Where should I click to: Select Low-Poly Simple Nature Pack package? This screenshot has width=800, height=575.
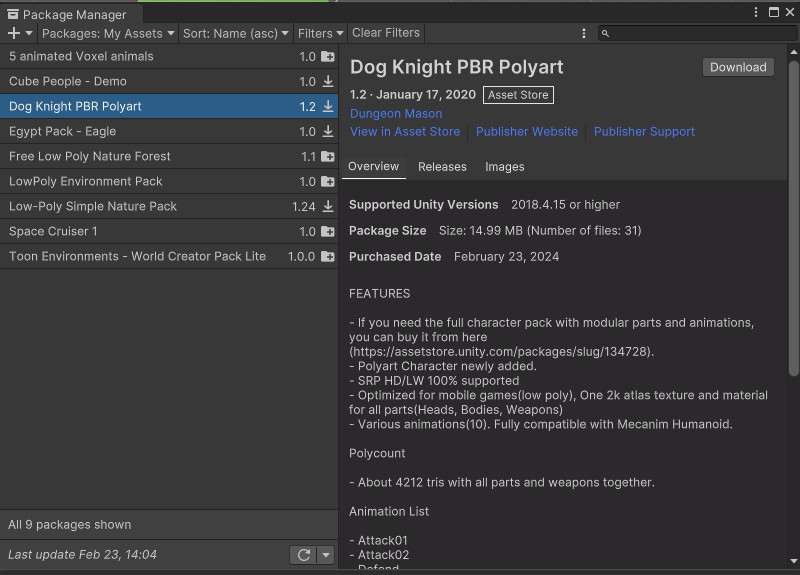pyautogui.click(x=169, y=206)
